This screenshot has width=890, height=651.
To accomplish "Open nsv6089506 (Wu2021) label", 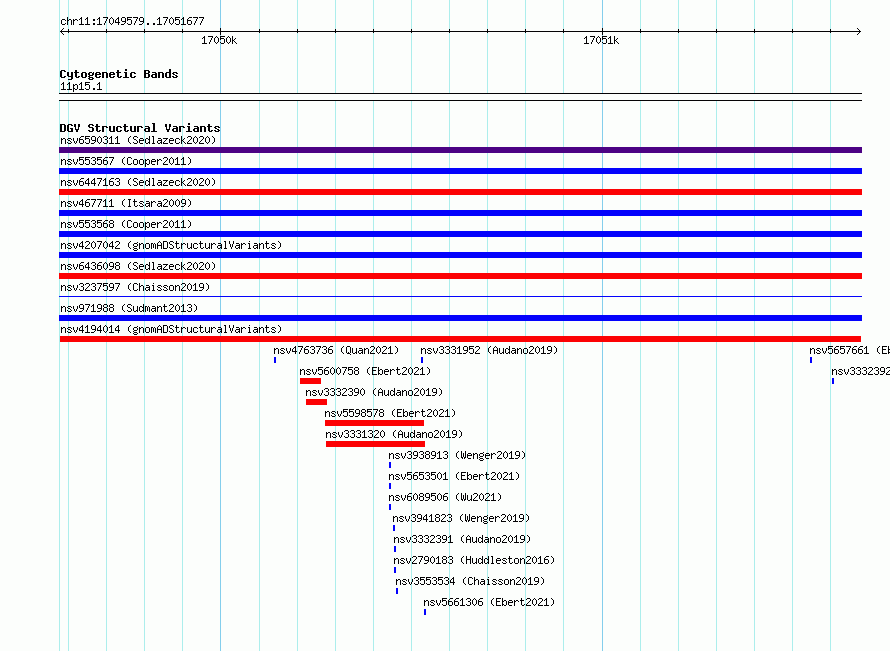I will [445, 497].
